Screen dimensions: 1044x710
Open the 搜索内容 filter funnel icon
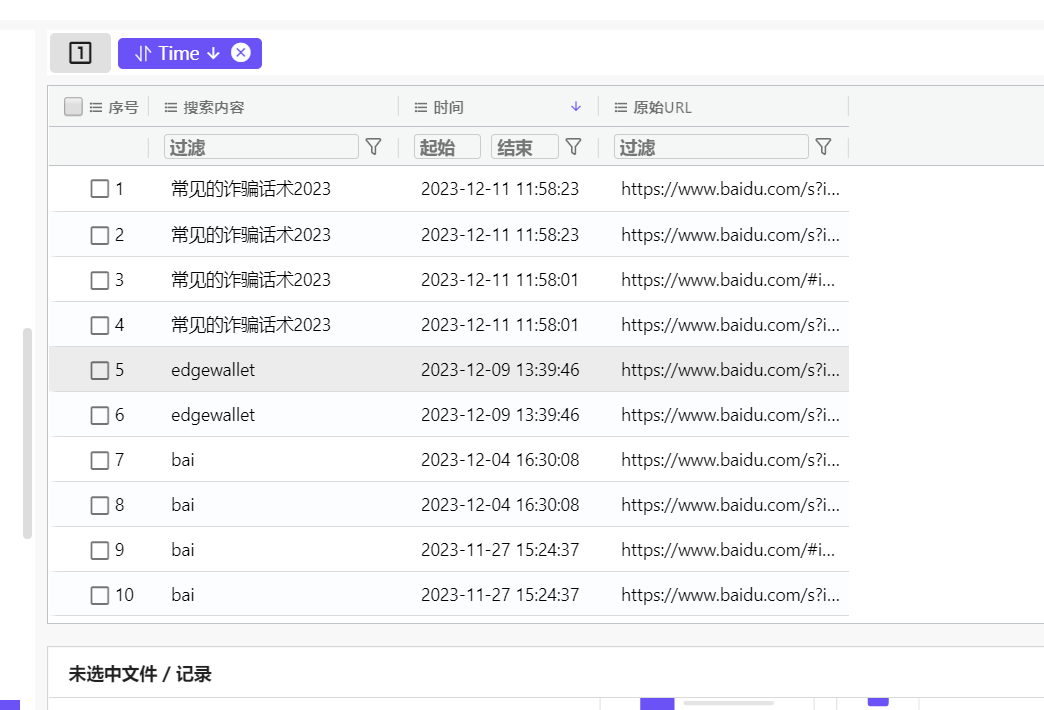[374, 147]
